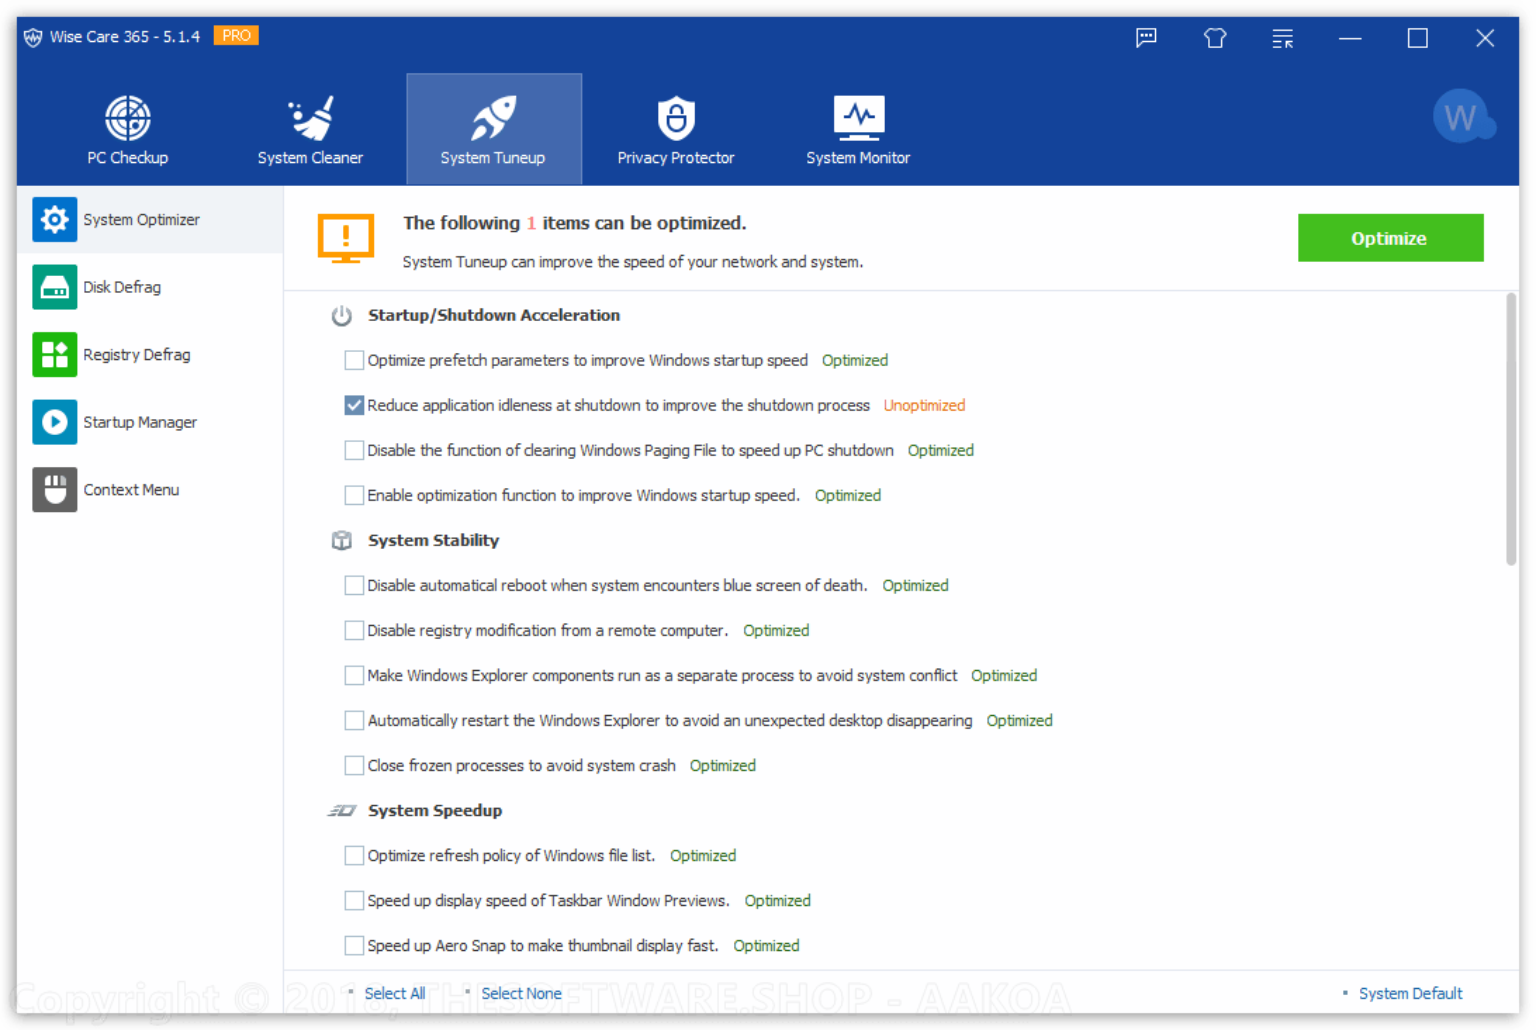Click the Startup Manager play icon
Screen dimensions: 1536x1030
point(54,422)
